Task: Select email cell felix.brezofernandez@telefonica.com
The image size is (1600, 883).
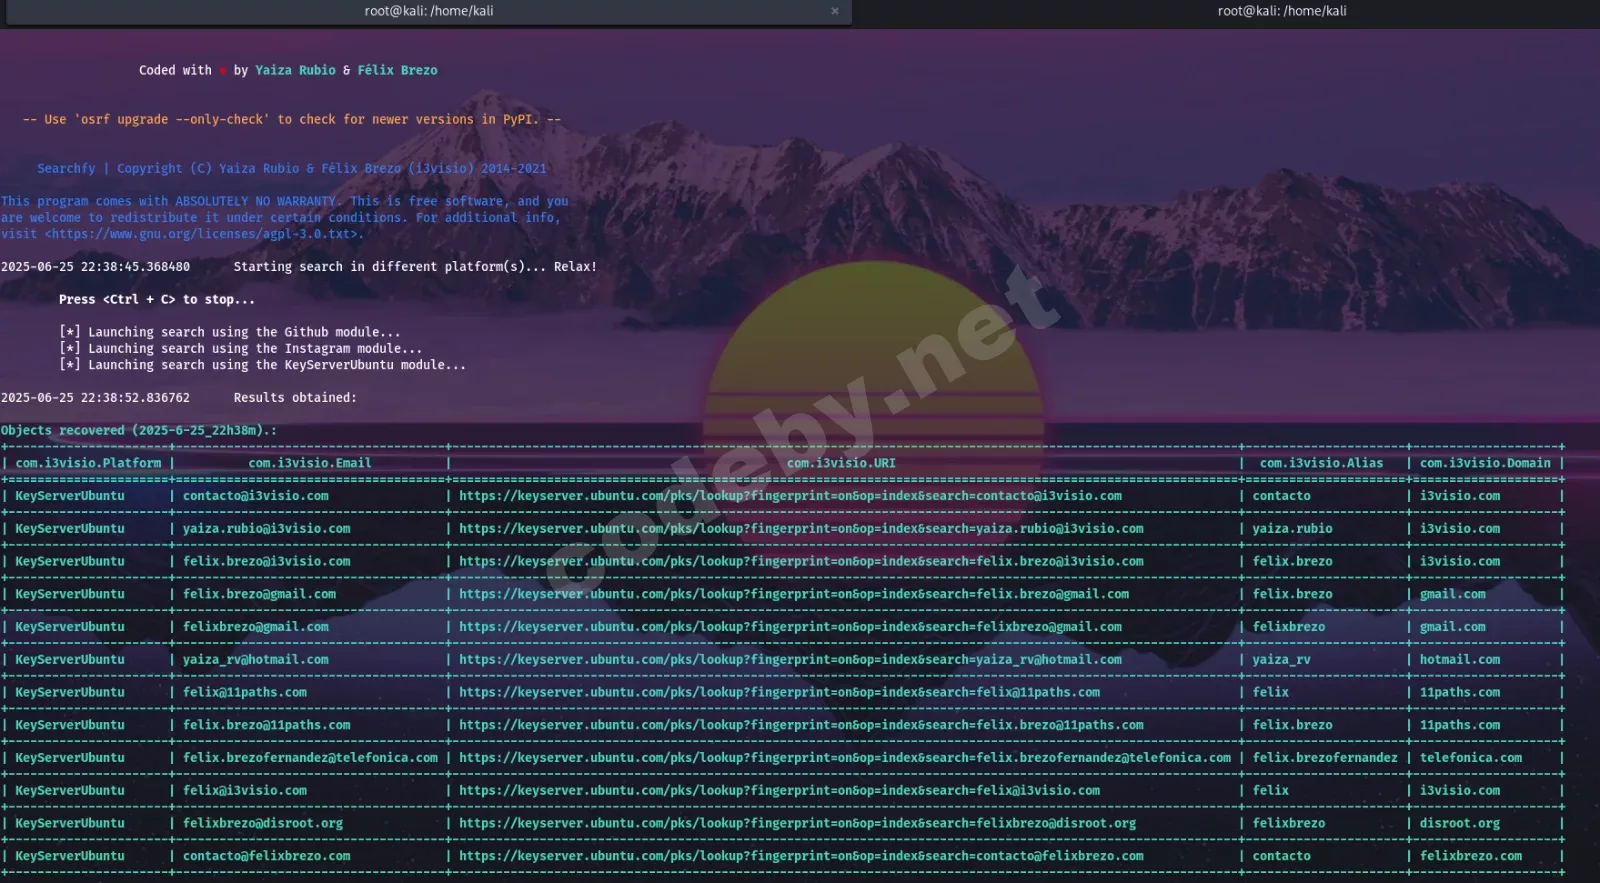Action: click(x=310, y=758)
